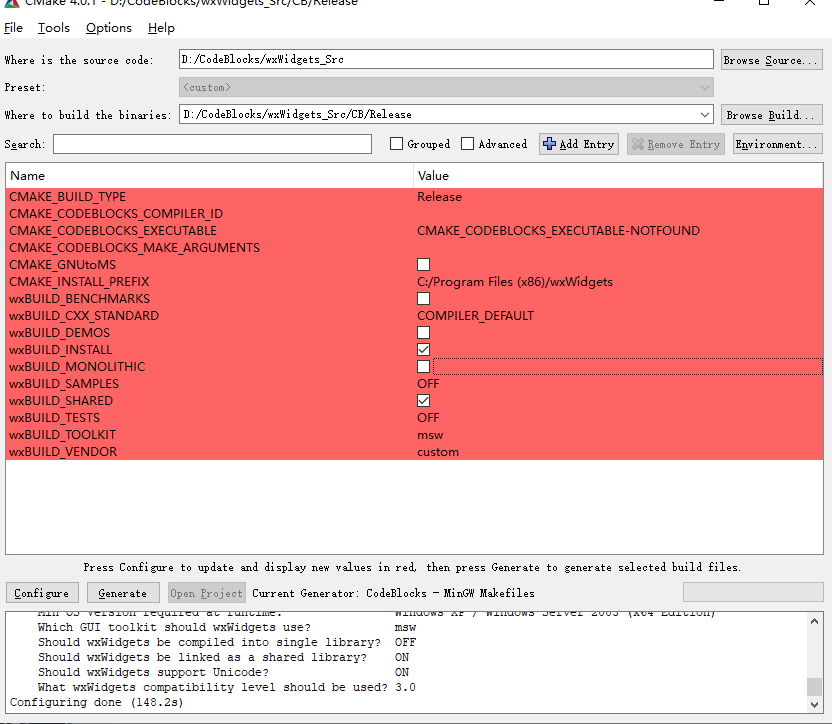Viewport: 832px width, 724px height.
Task: Select the CMAKE_INSTALL_PREFIX path value
Action: (x=515, y=281)
